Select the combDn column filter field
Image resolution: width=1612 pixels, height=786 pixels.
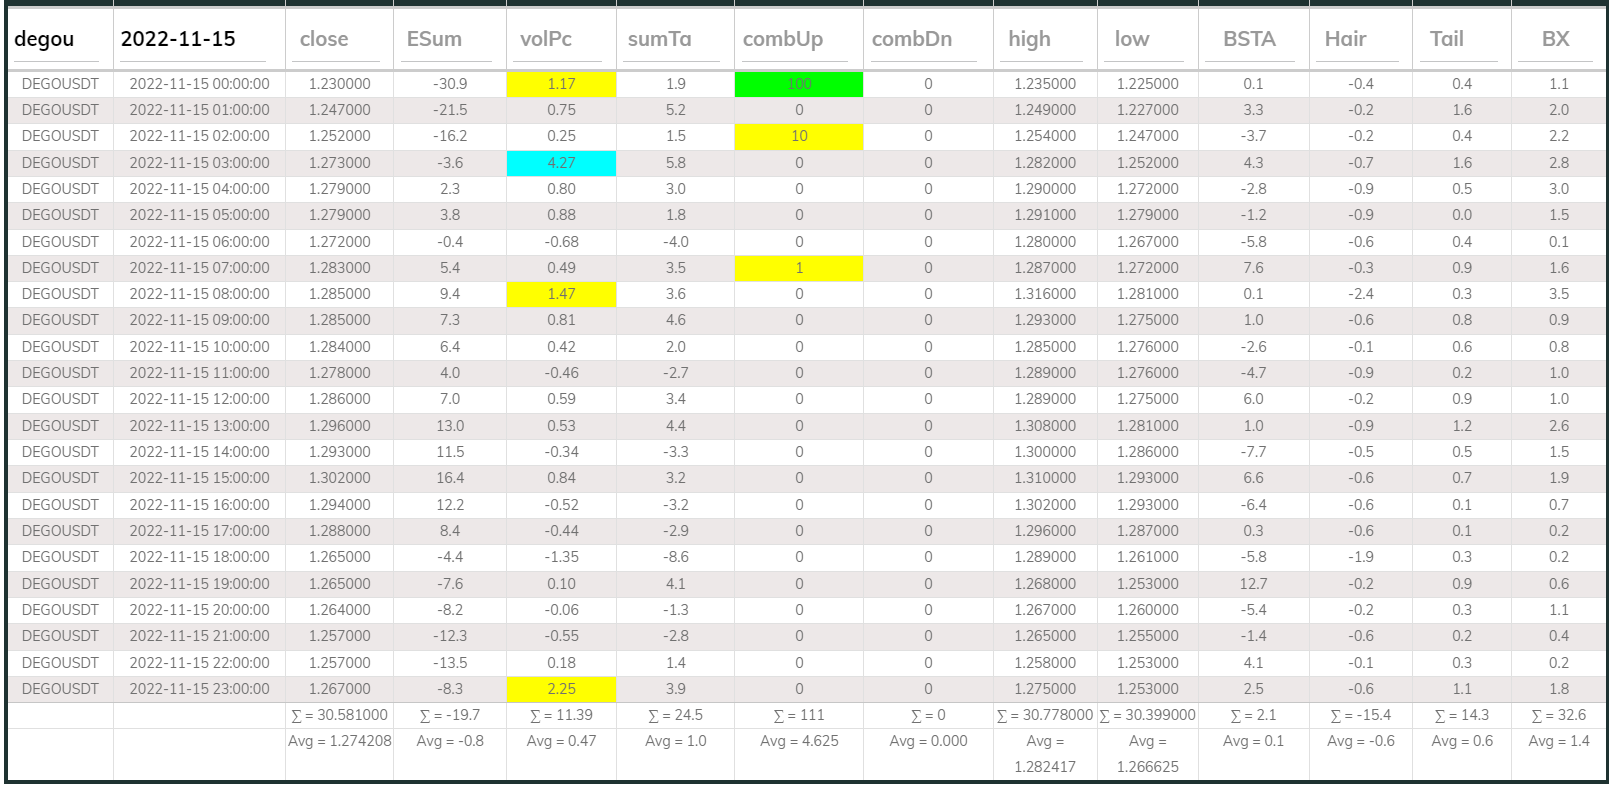click(927, 40)
